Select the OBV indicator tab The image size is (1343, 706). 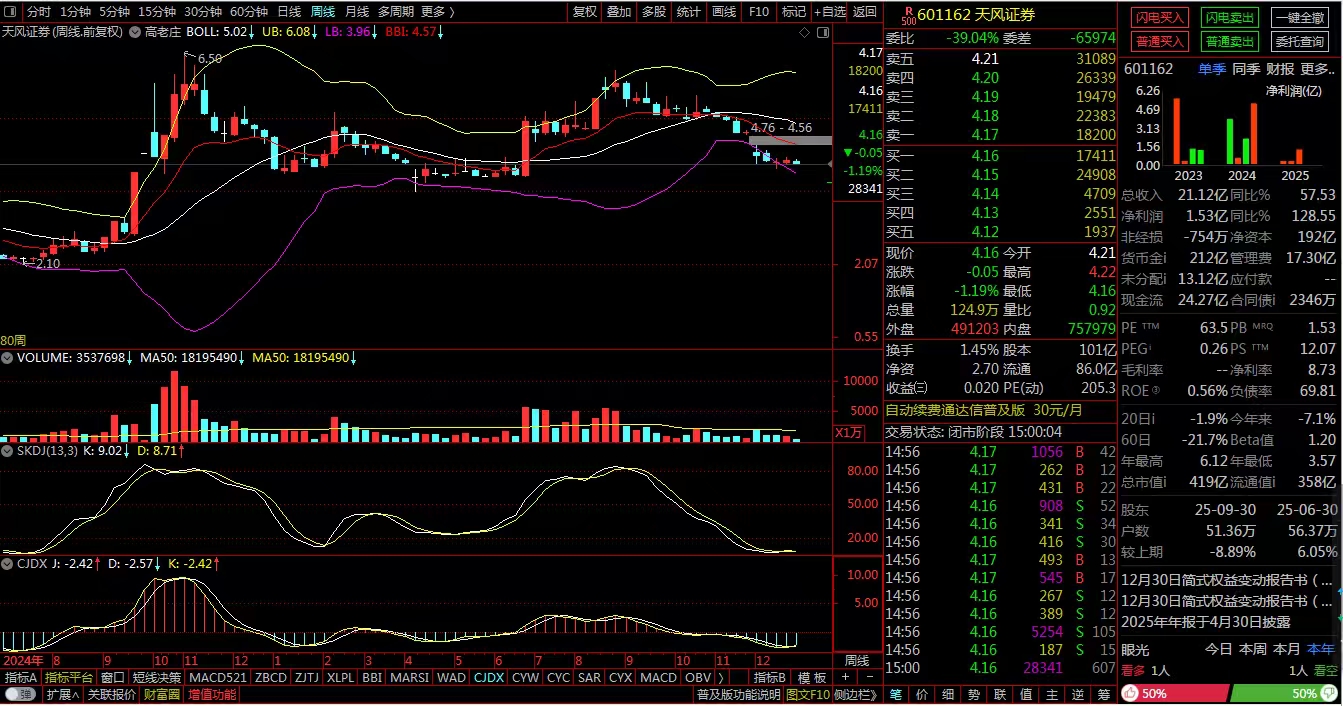[698, 677]
